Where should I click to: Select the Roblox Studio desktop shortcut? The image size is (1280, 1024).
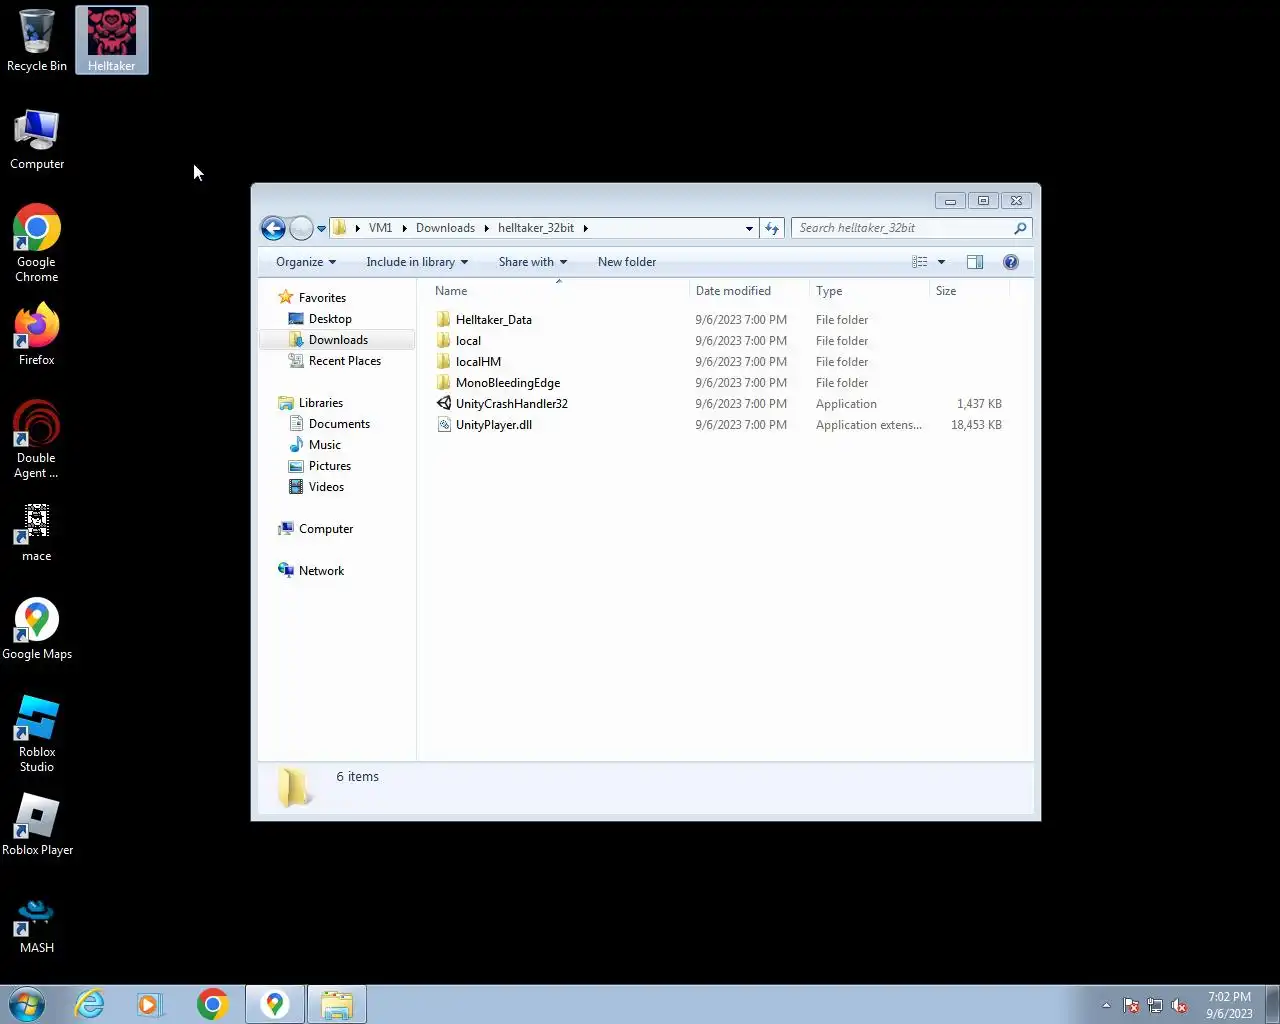[x=37, y=734]
